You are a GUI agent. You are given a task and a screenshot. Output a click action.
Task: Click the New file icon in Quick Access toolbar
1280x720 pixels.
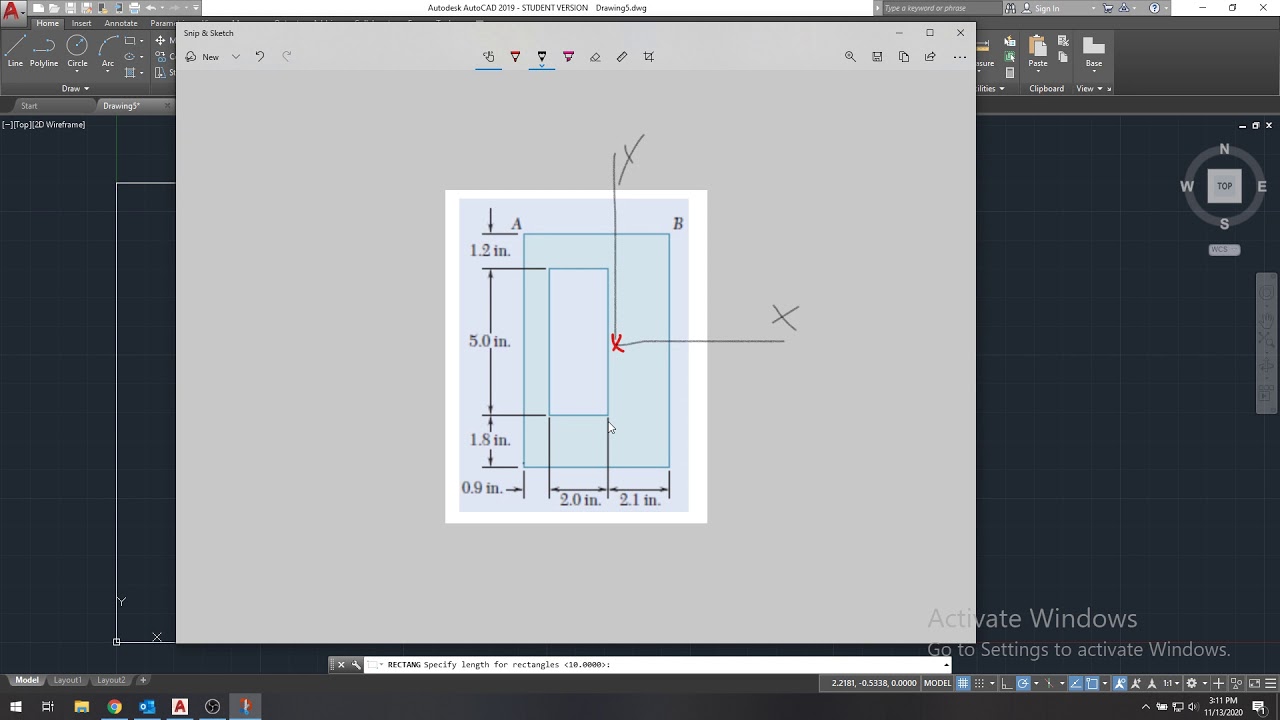pos(38,8)
